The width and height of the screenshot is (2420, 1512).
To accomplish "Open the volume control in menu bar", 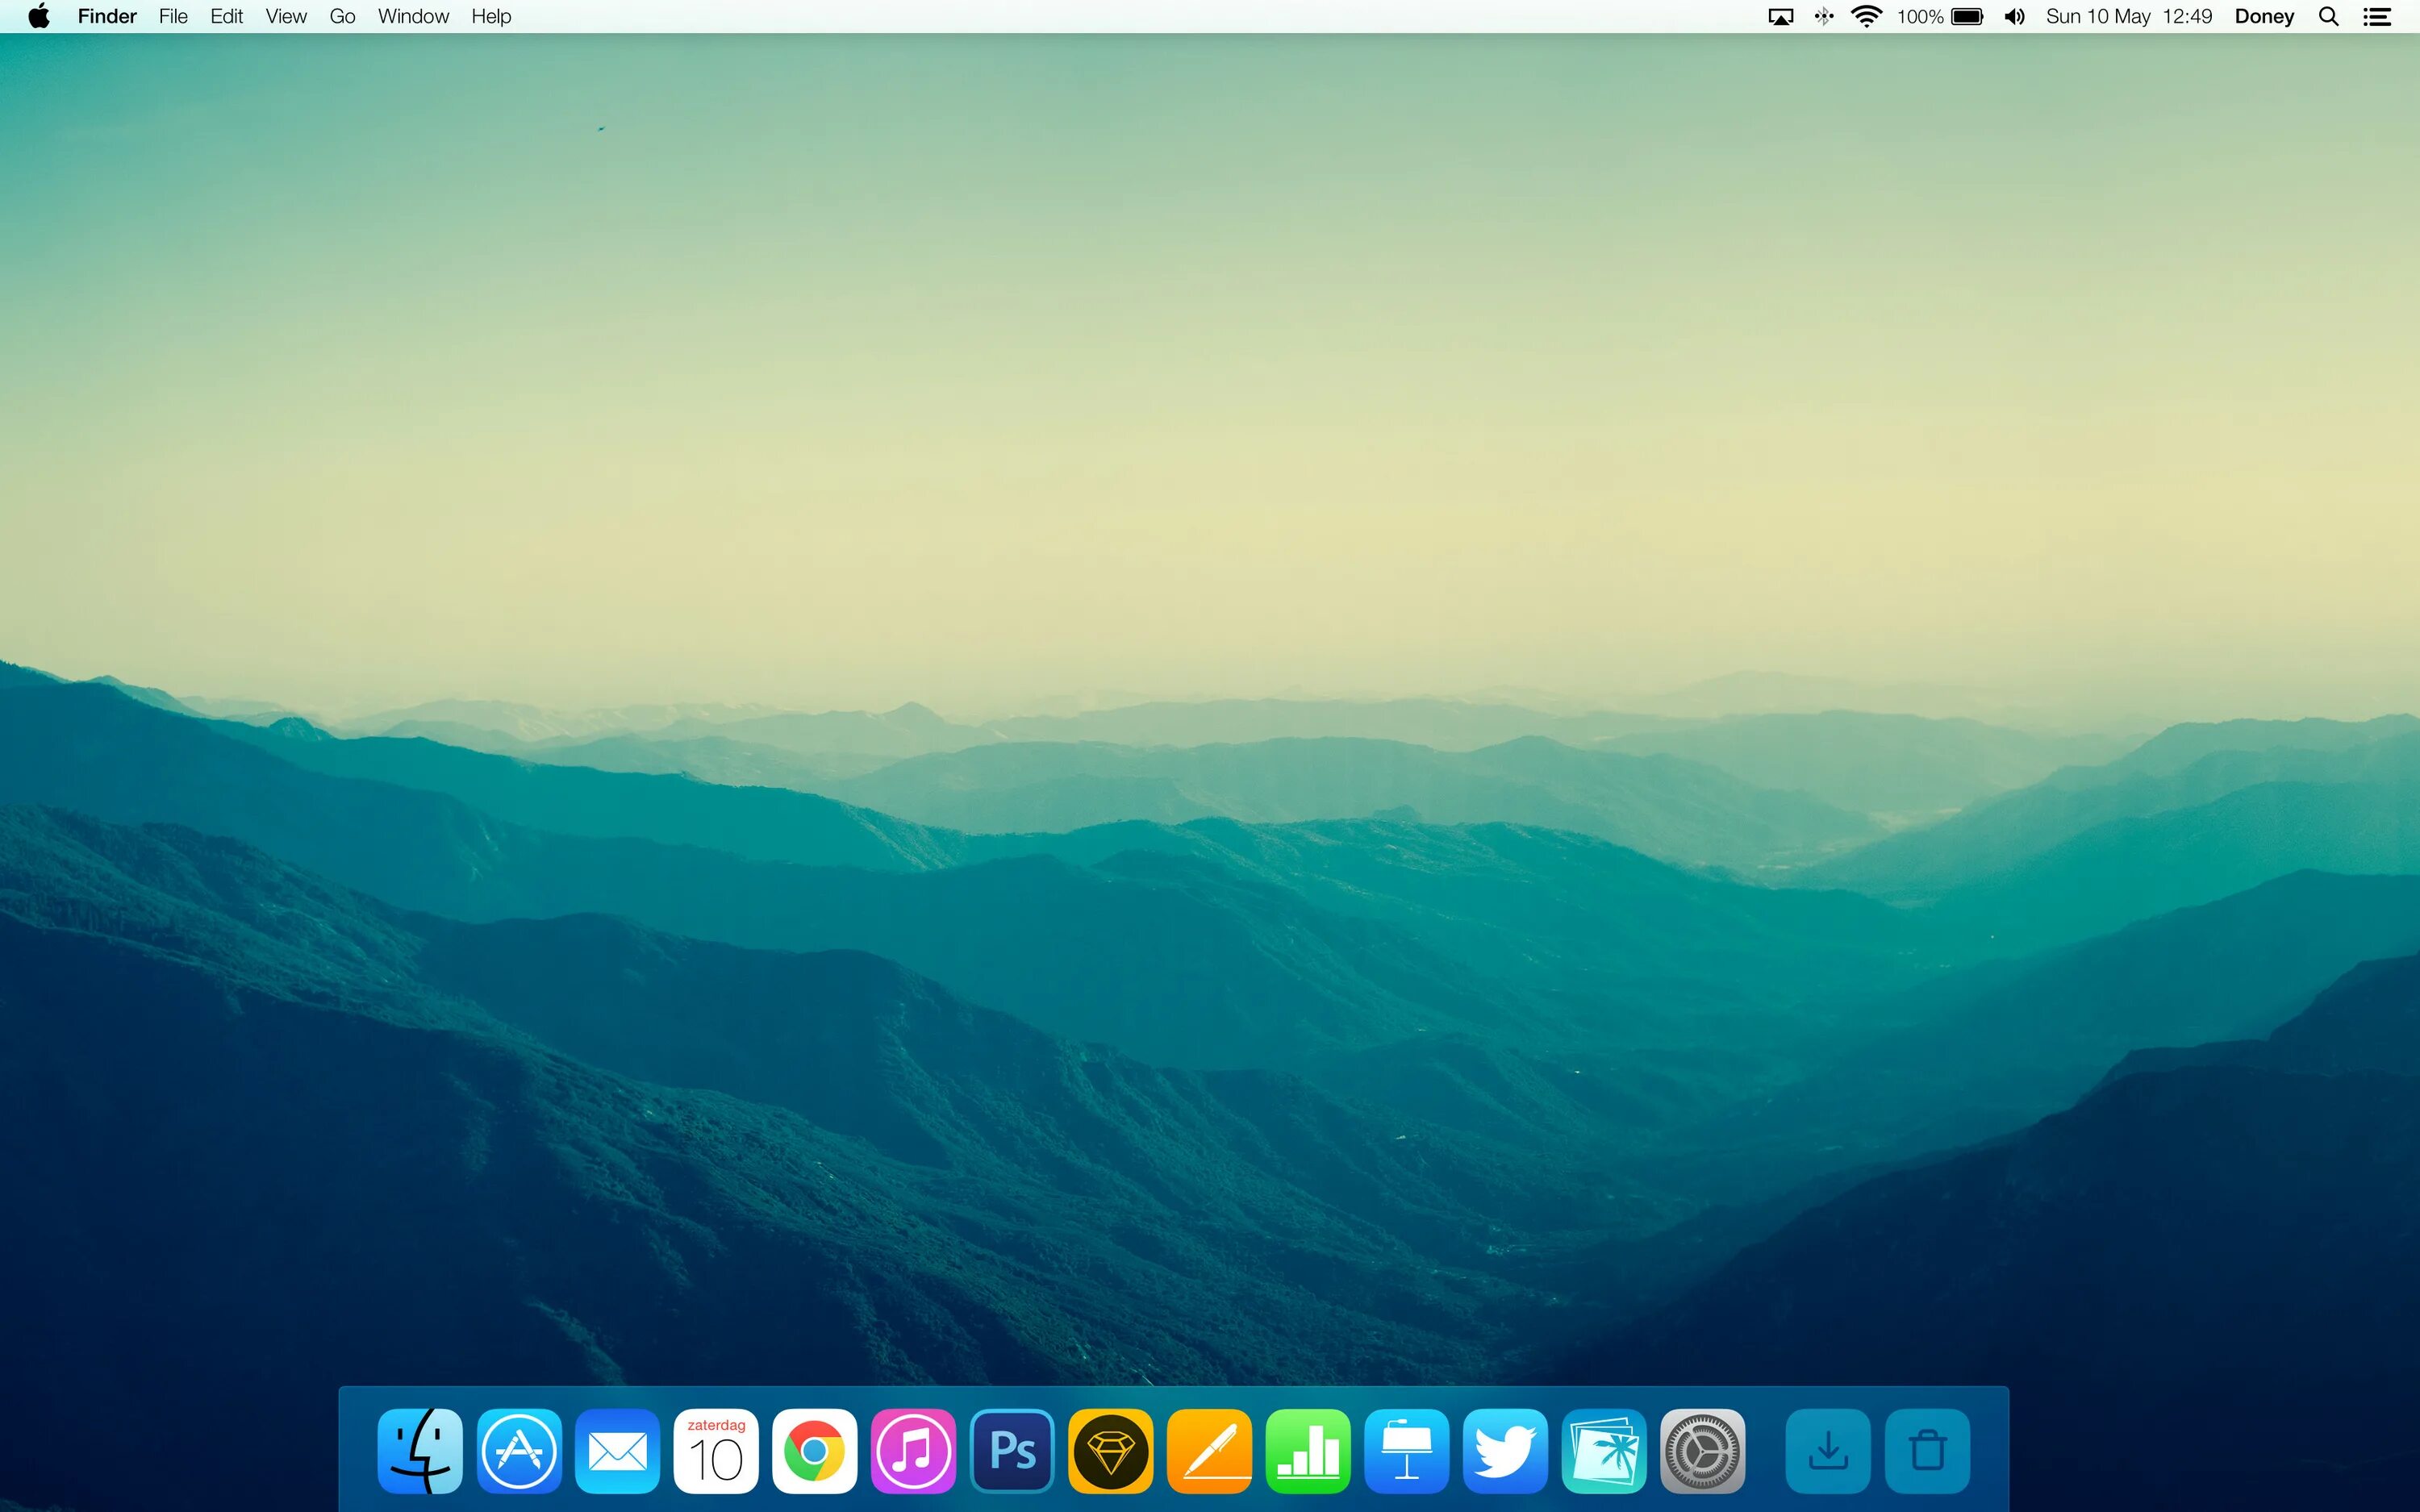I will click(x=2014, y=16).
